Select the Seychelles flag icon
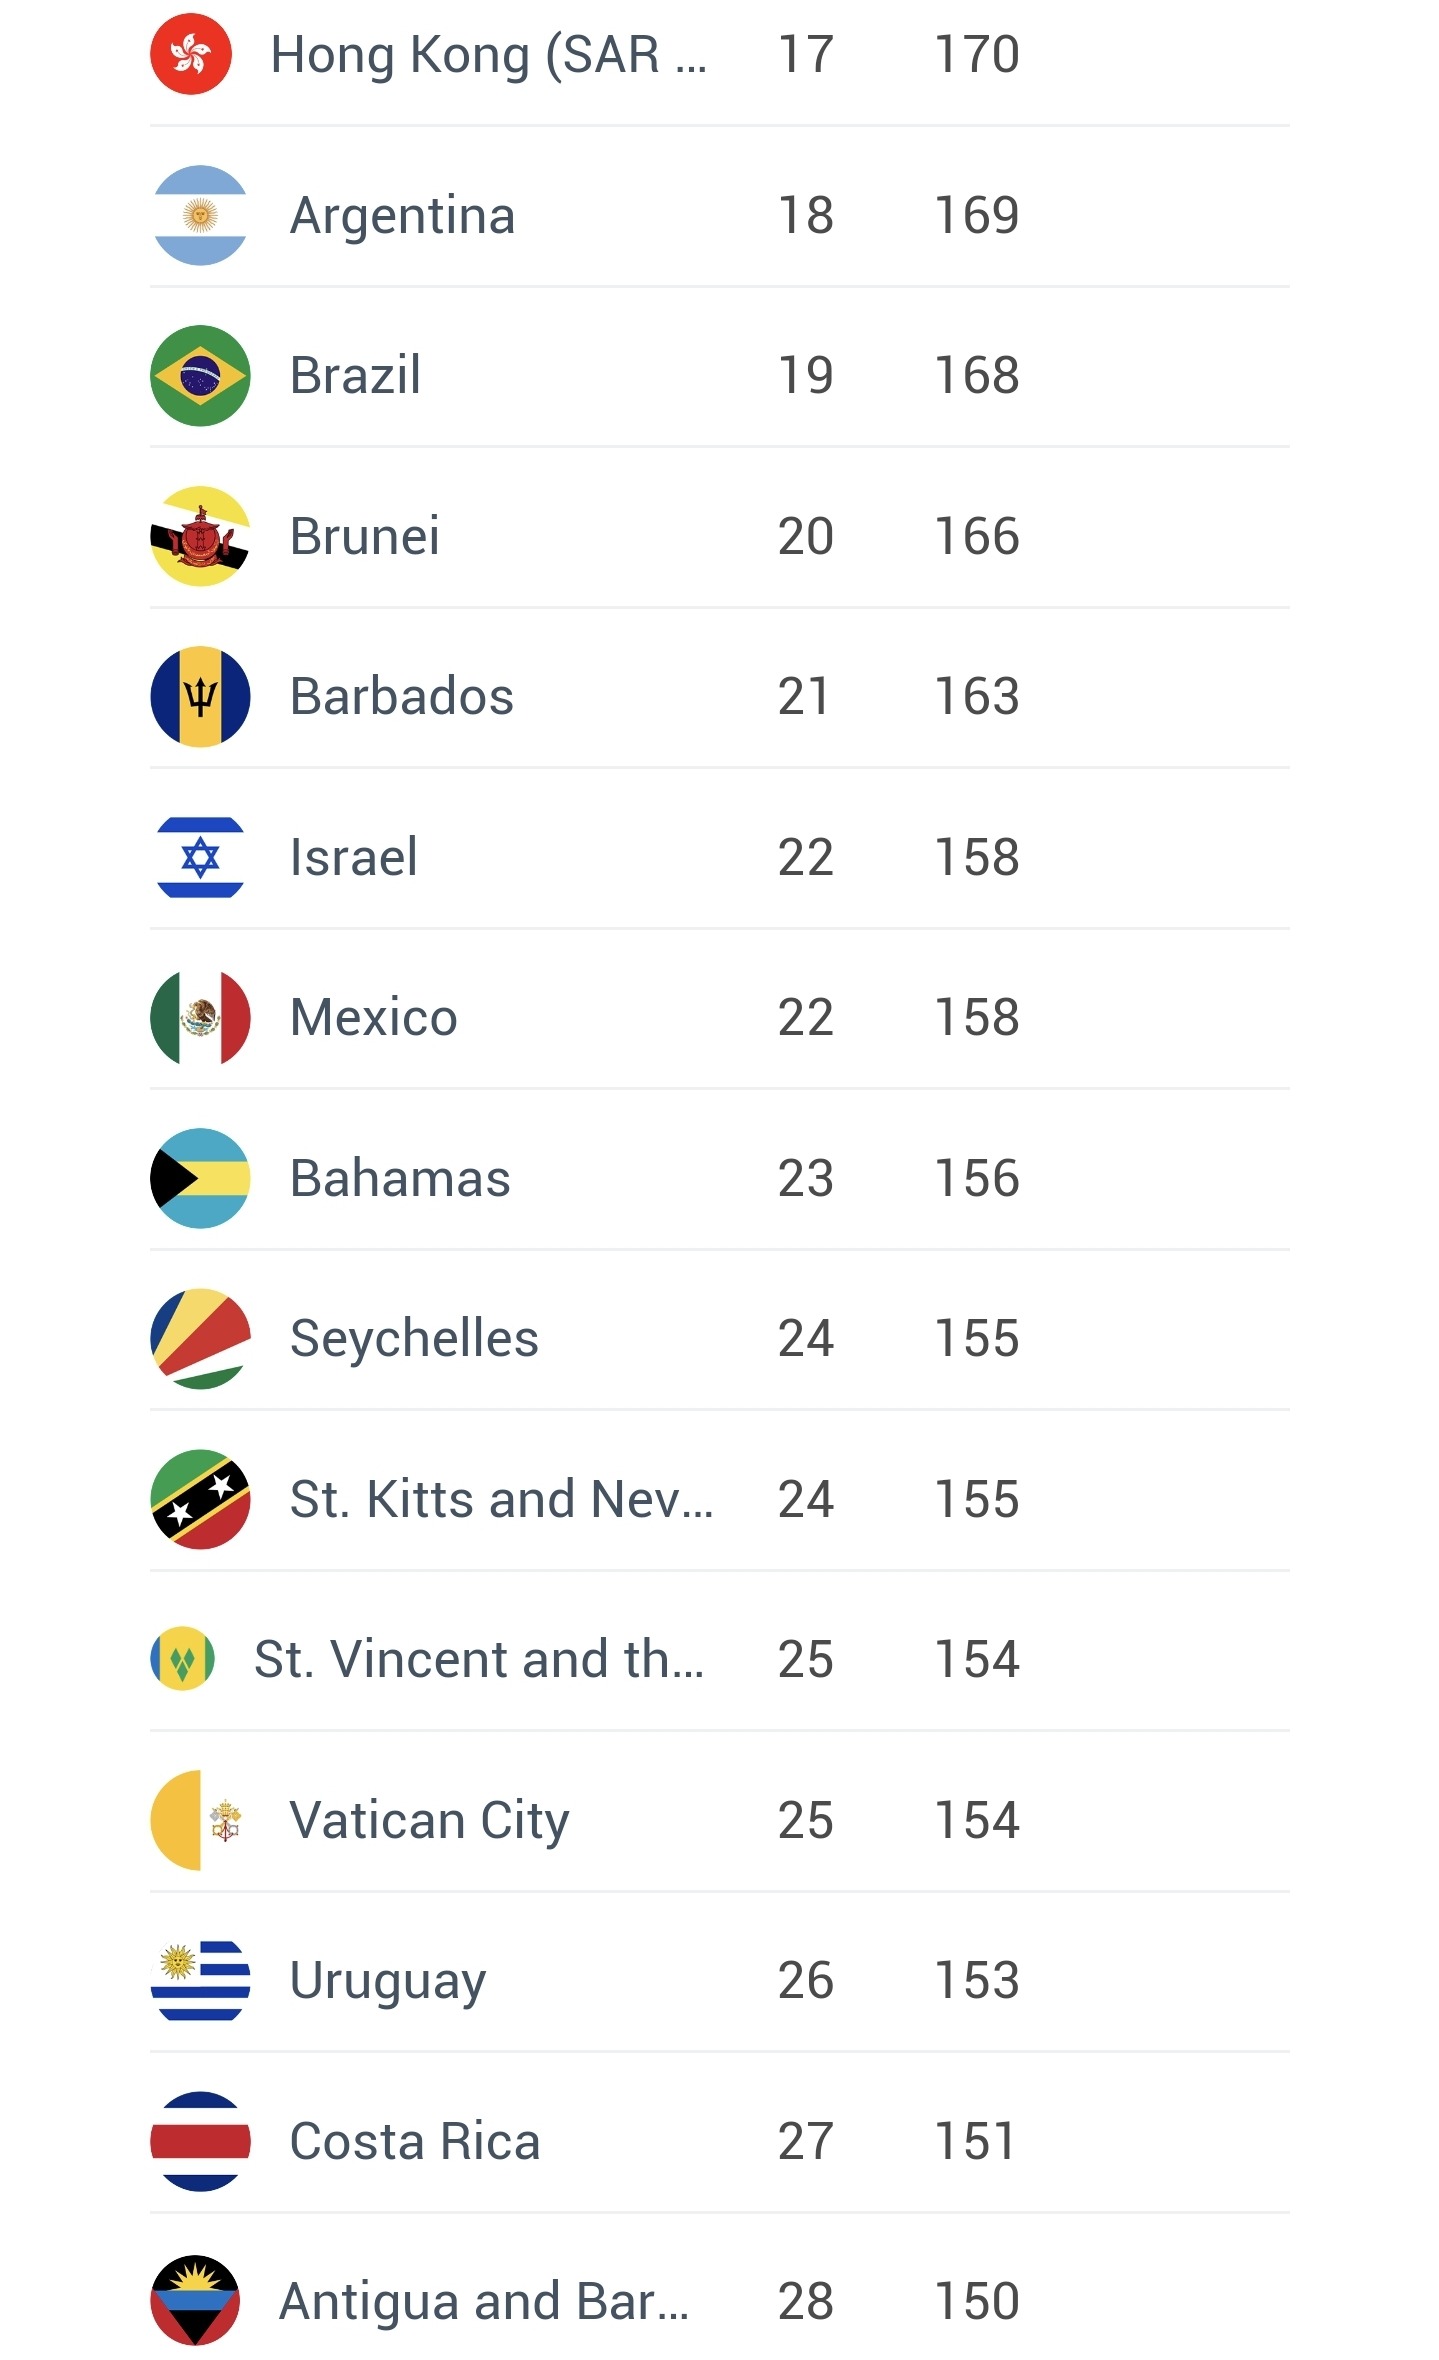This screenshot has width=1439, height=2360. click(x=200, y=1339)
